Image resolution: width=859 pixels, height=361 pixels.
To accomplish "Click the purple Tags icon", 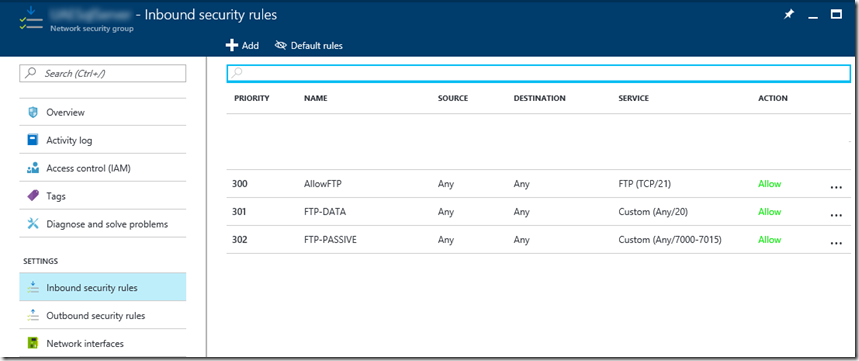I will point(32,196).
